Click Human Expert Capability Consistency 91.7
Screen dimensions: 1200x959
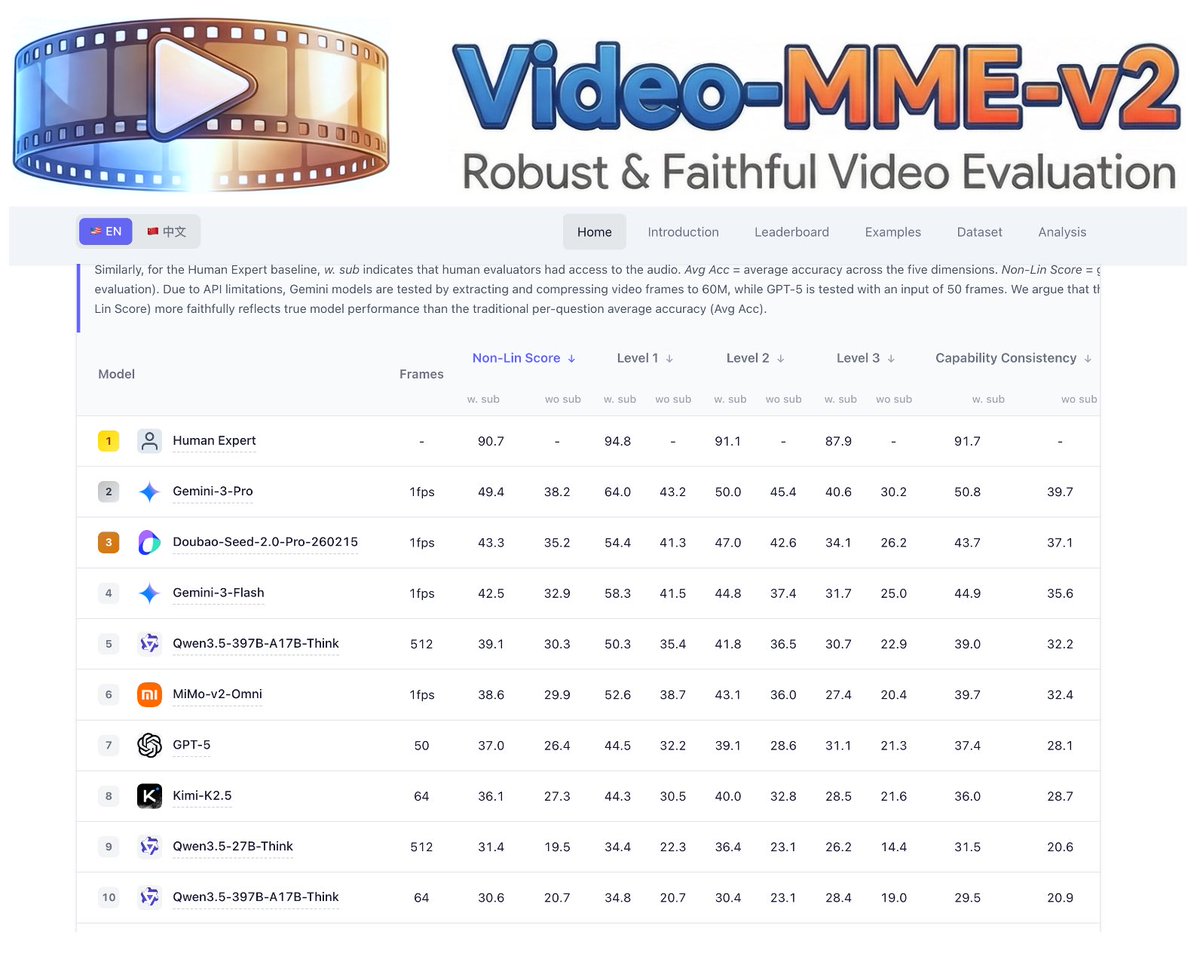[x=967, y=441]
